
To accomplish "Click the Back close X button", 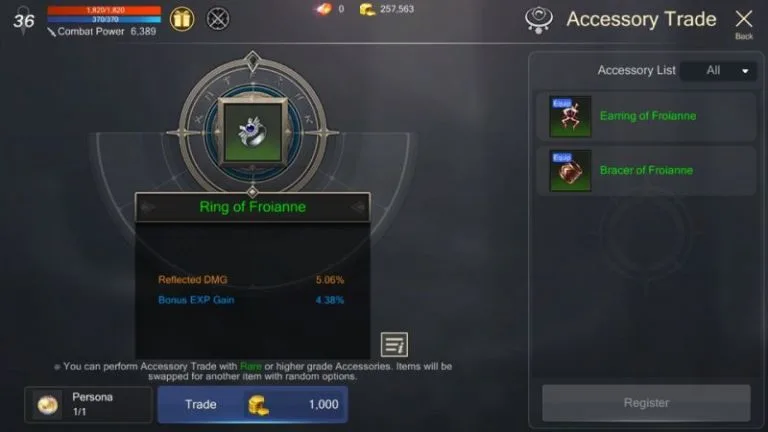I will (x=744, y=24).
